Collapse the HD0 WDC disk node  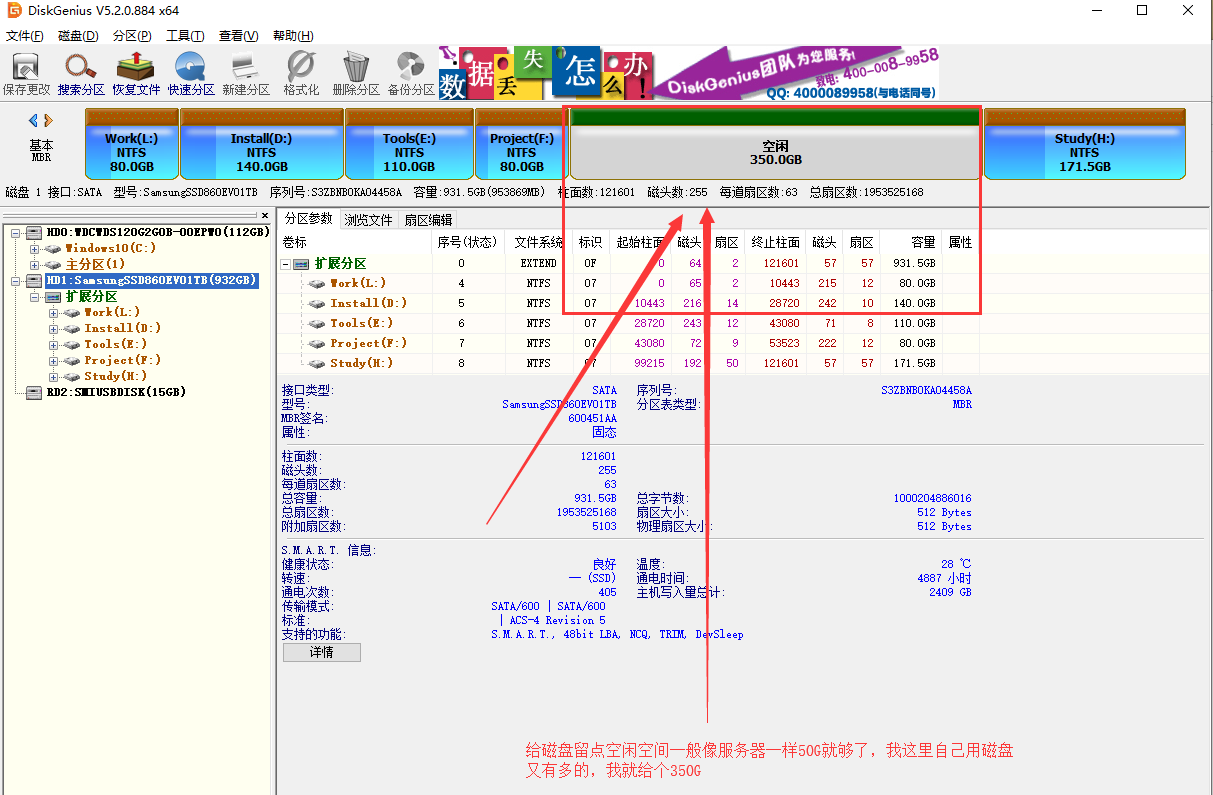[x=16, y=233]
